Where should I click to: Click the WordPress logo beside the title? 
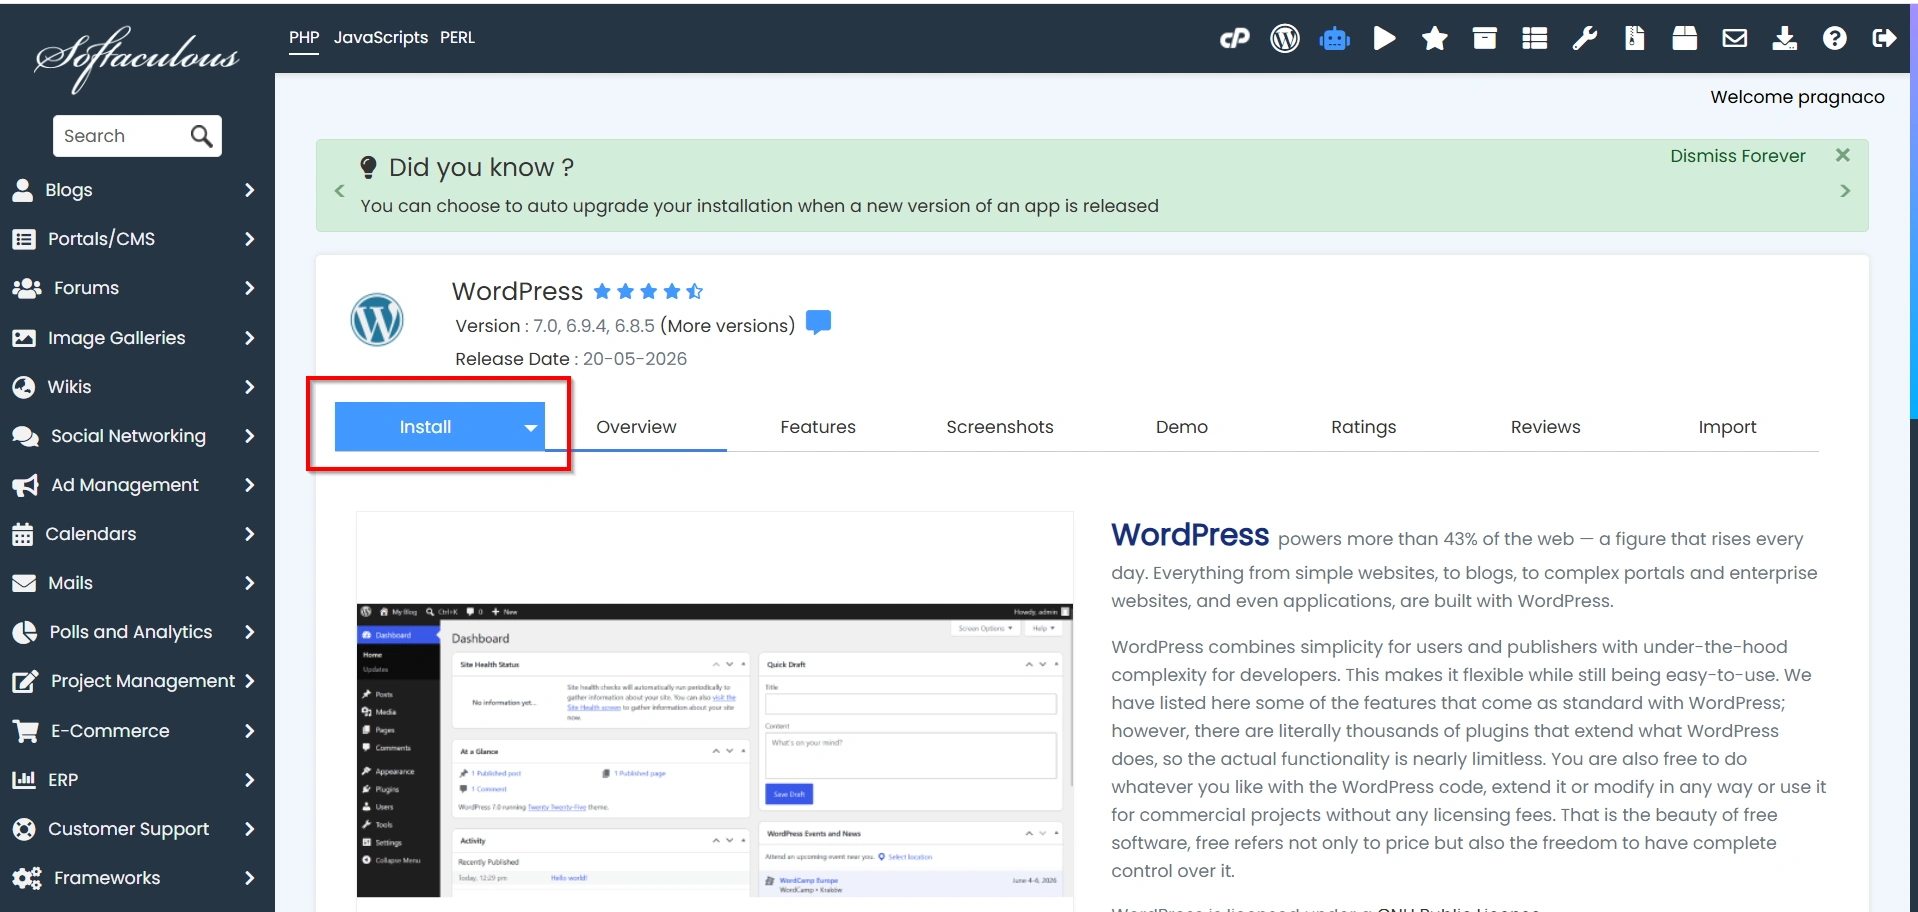[x=377, y=319]
